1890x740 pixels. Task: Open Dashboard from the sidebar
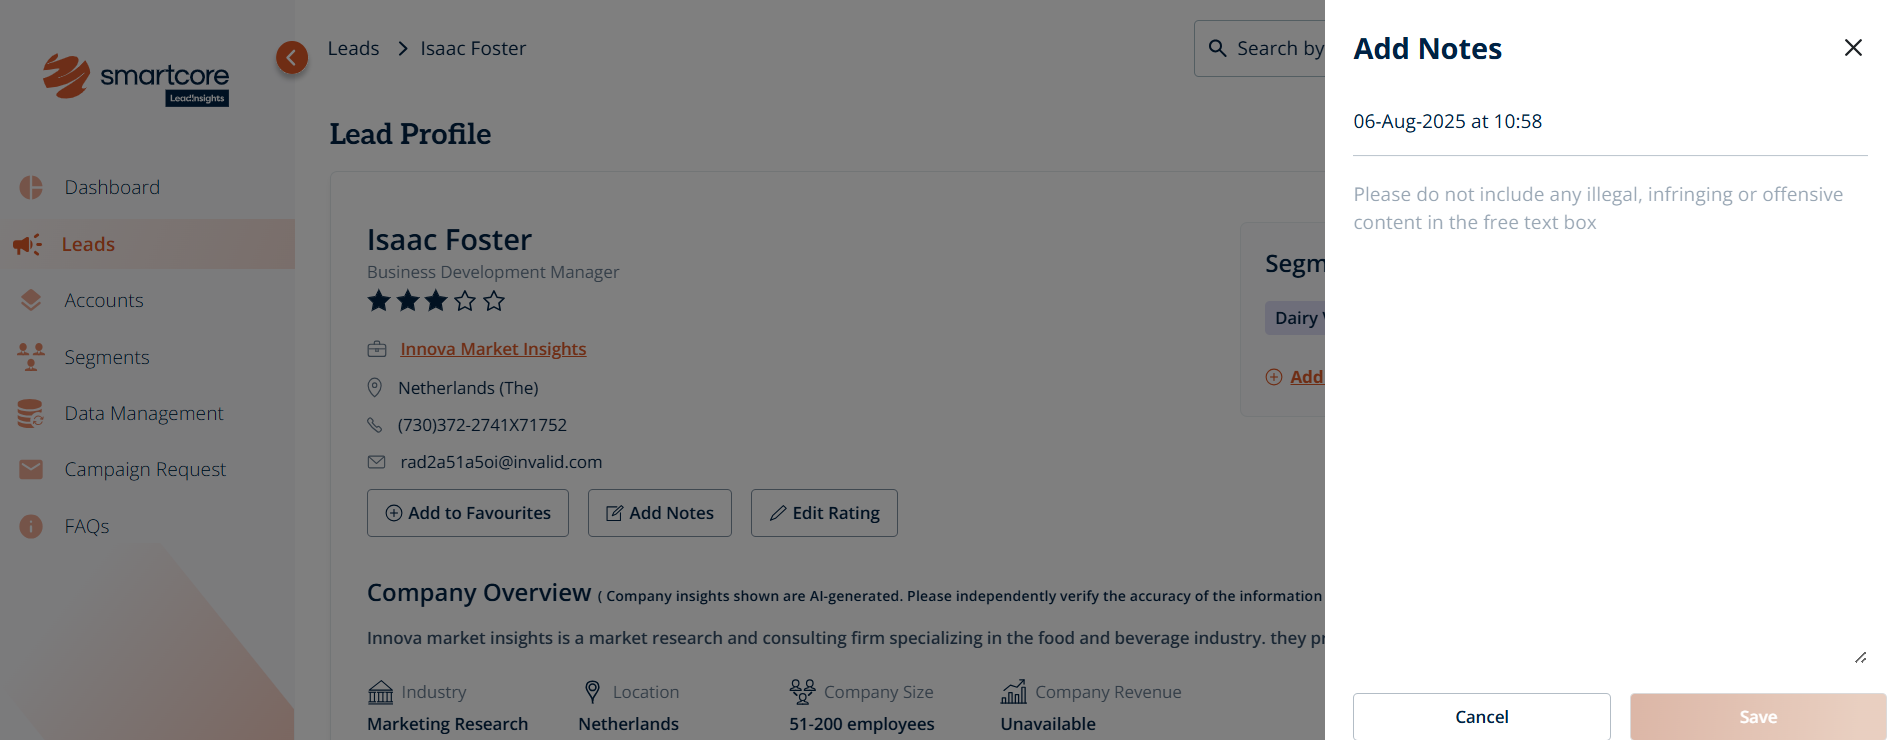pos(111,187)
